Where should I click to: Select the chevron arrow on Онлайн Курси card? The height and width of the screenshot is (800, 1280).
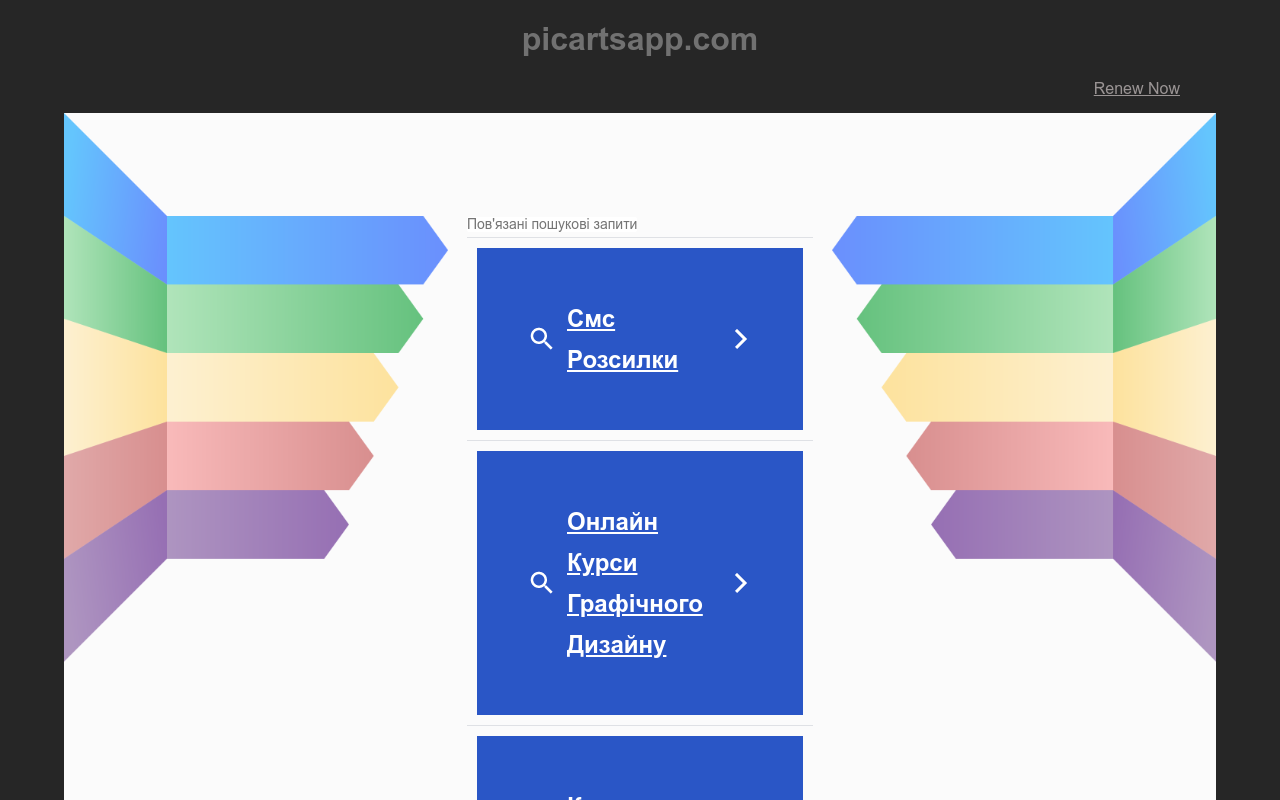point(741,583)
